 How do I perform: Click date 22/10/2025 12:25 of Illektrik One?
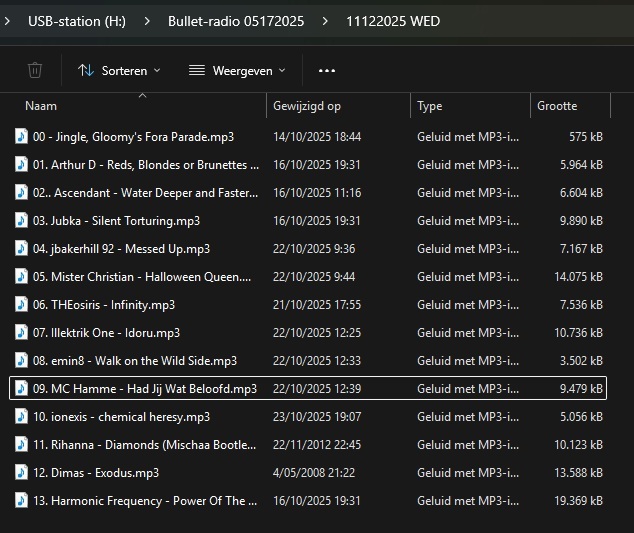(x=317, y=333)
